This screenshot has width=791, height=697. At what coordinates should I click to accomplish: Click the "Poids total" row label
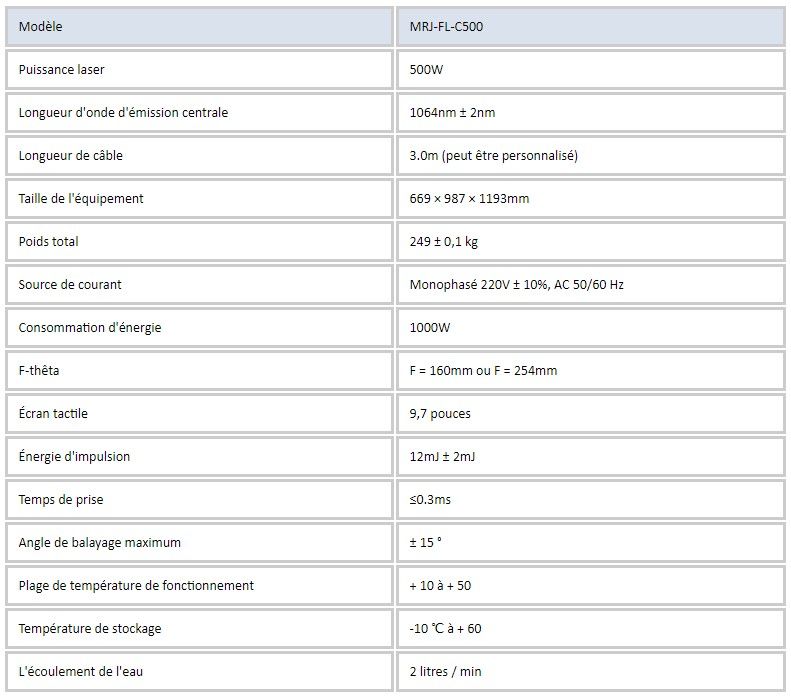tap(48, 242)
